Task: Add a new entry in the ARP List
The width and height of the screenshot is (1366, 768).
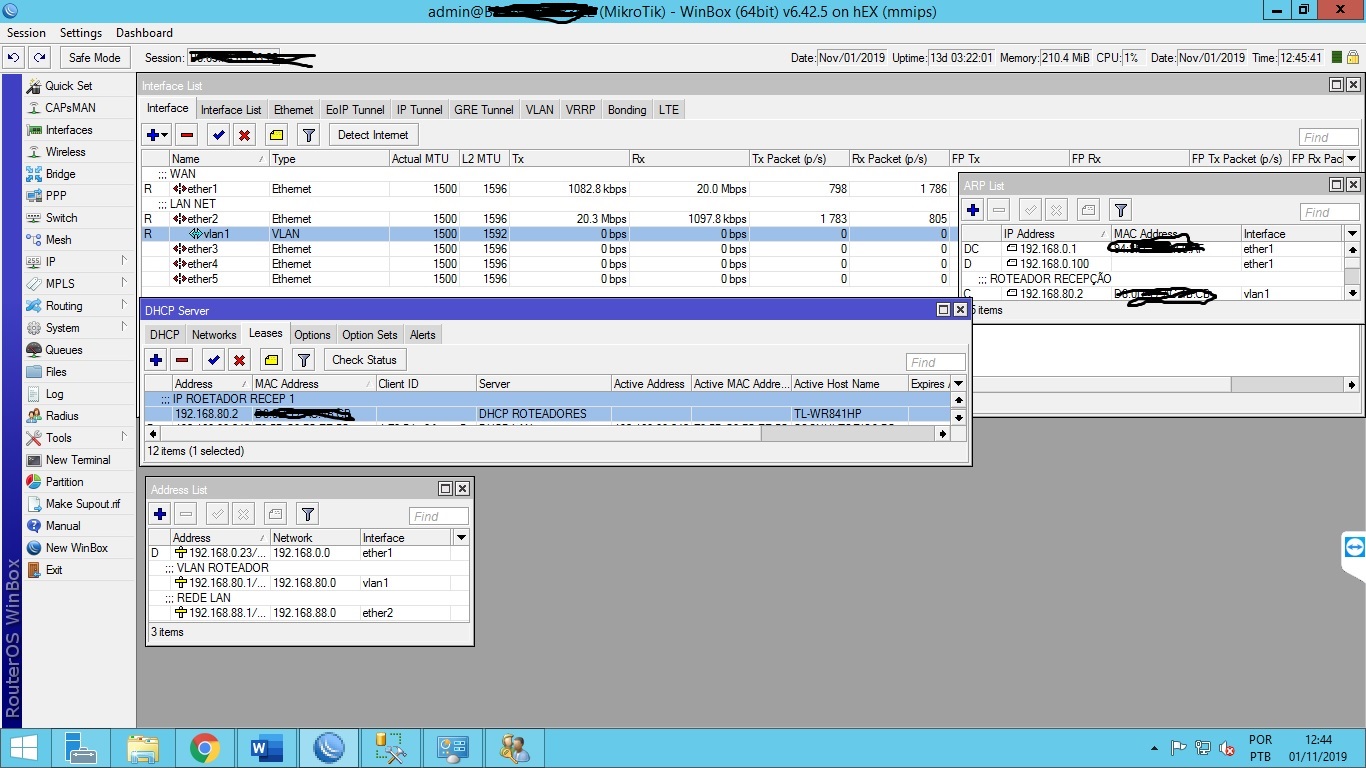Action: pos(972,210)
